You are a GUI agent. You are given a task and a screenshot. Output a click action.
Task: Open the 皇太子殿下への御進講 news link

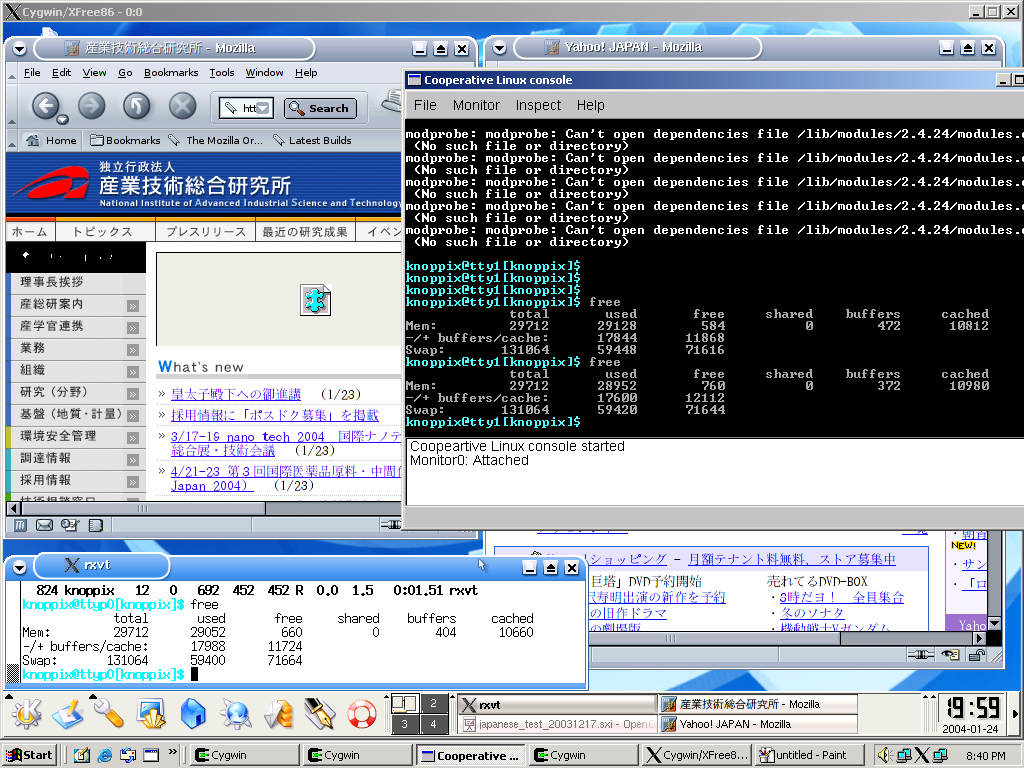click(x=236, y=394)
